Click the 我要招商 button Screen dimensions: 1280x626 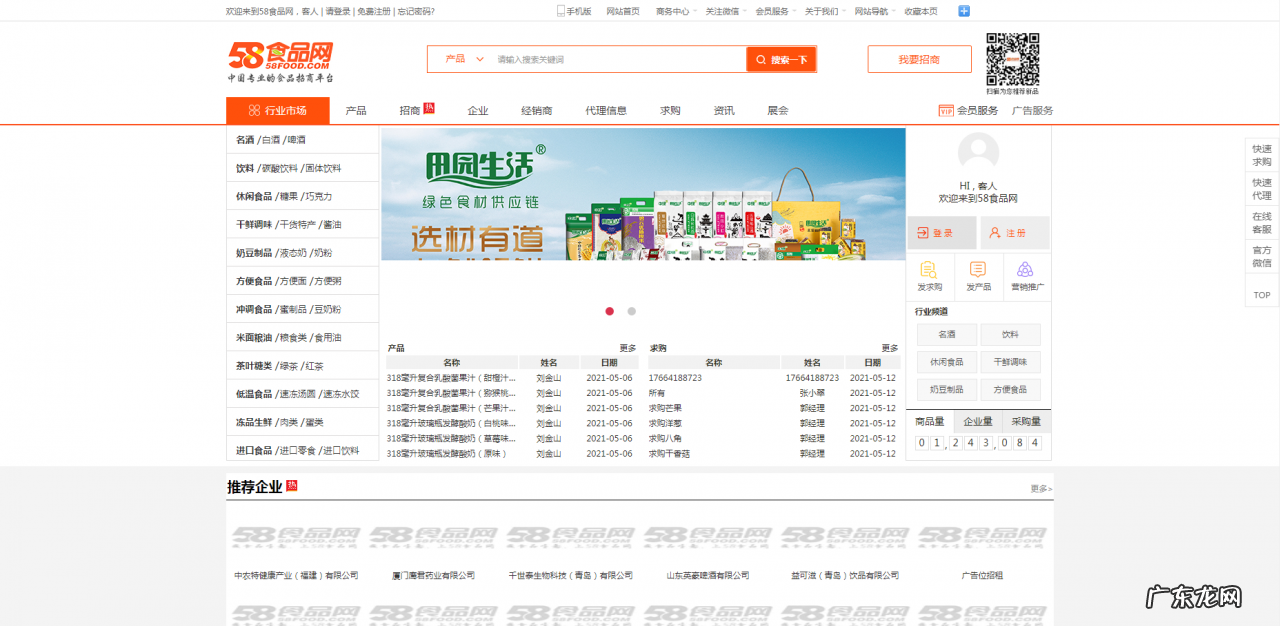click(918, 58)
